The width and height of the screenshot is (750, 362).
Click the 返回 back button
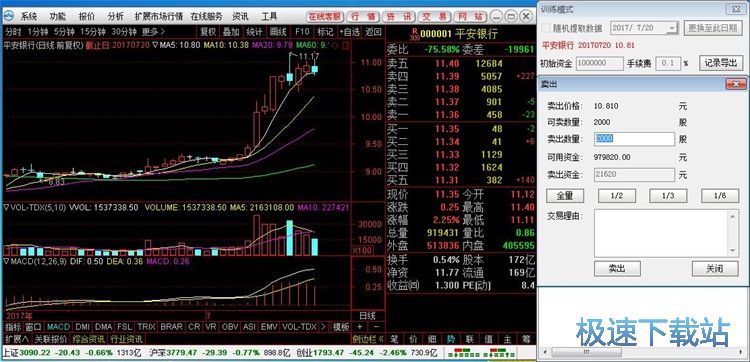(374, 32)
